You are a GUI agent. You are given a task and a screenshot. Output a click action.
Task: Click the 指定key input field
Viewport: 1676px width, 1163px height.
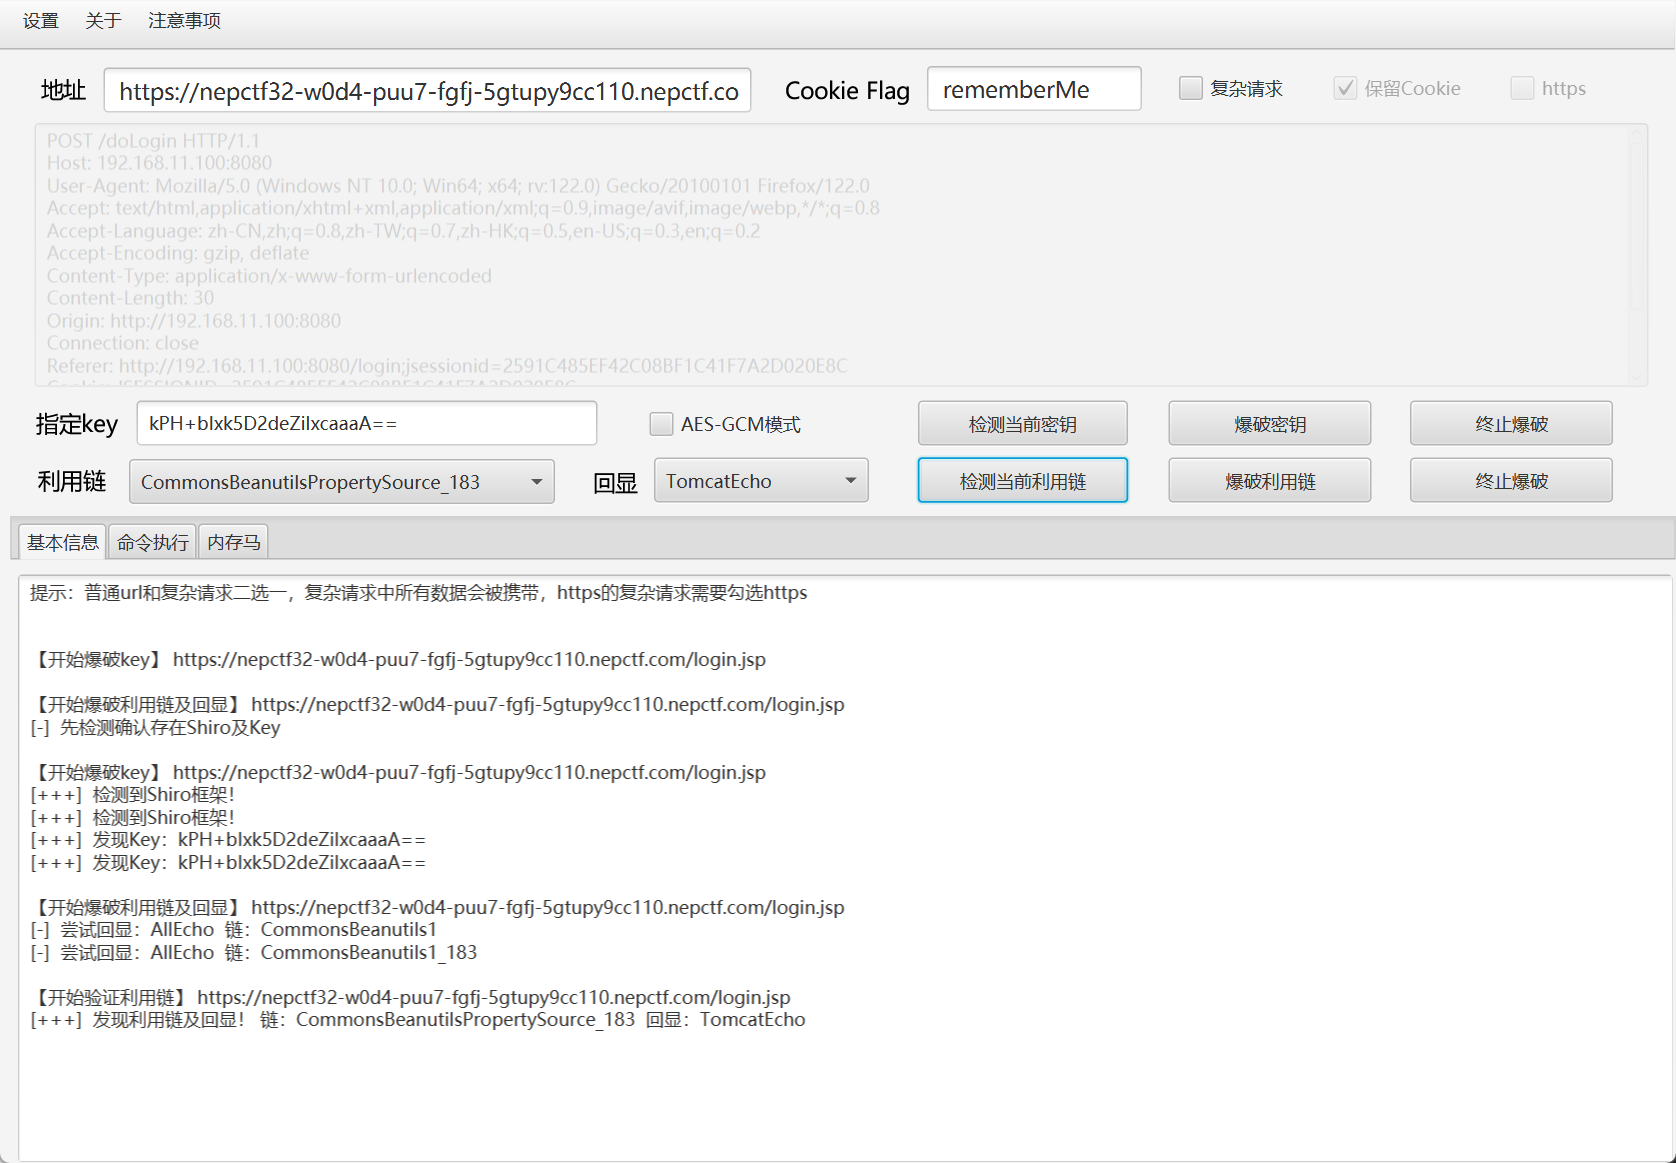point(366,423)
